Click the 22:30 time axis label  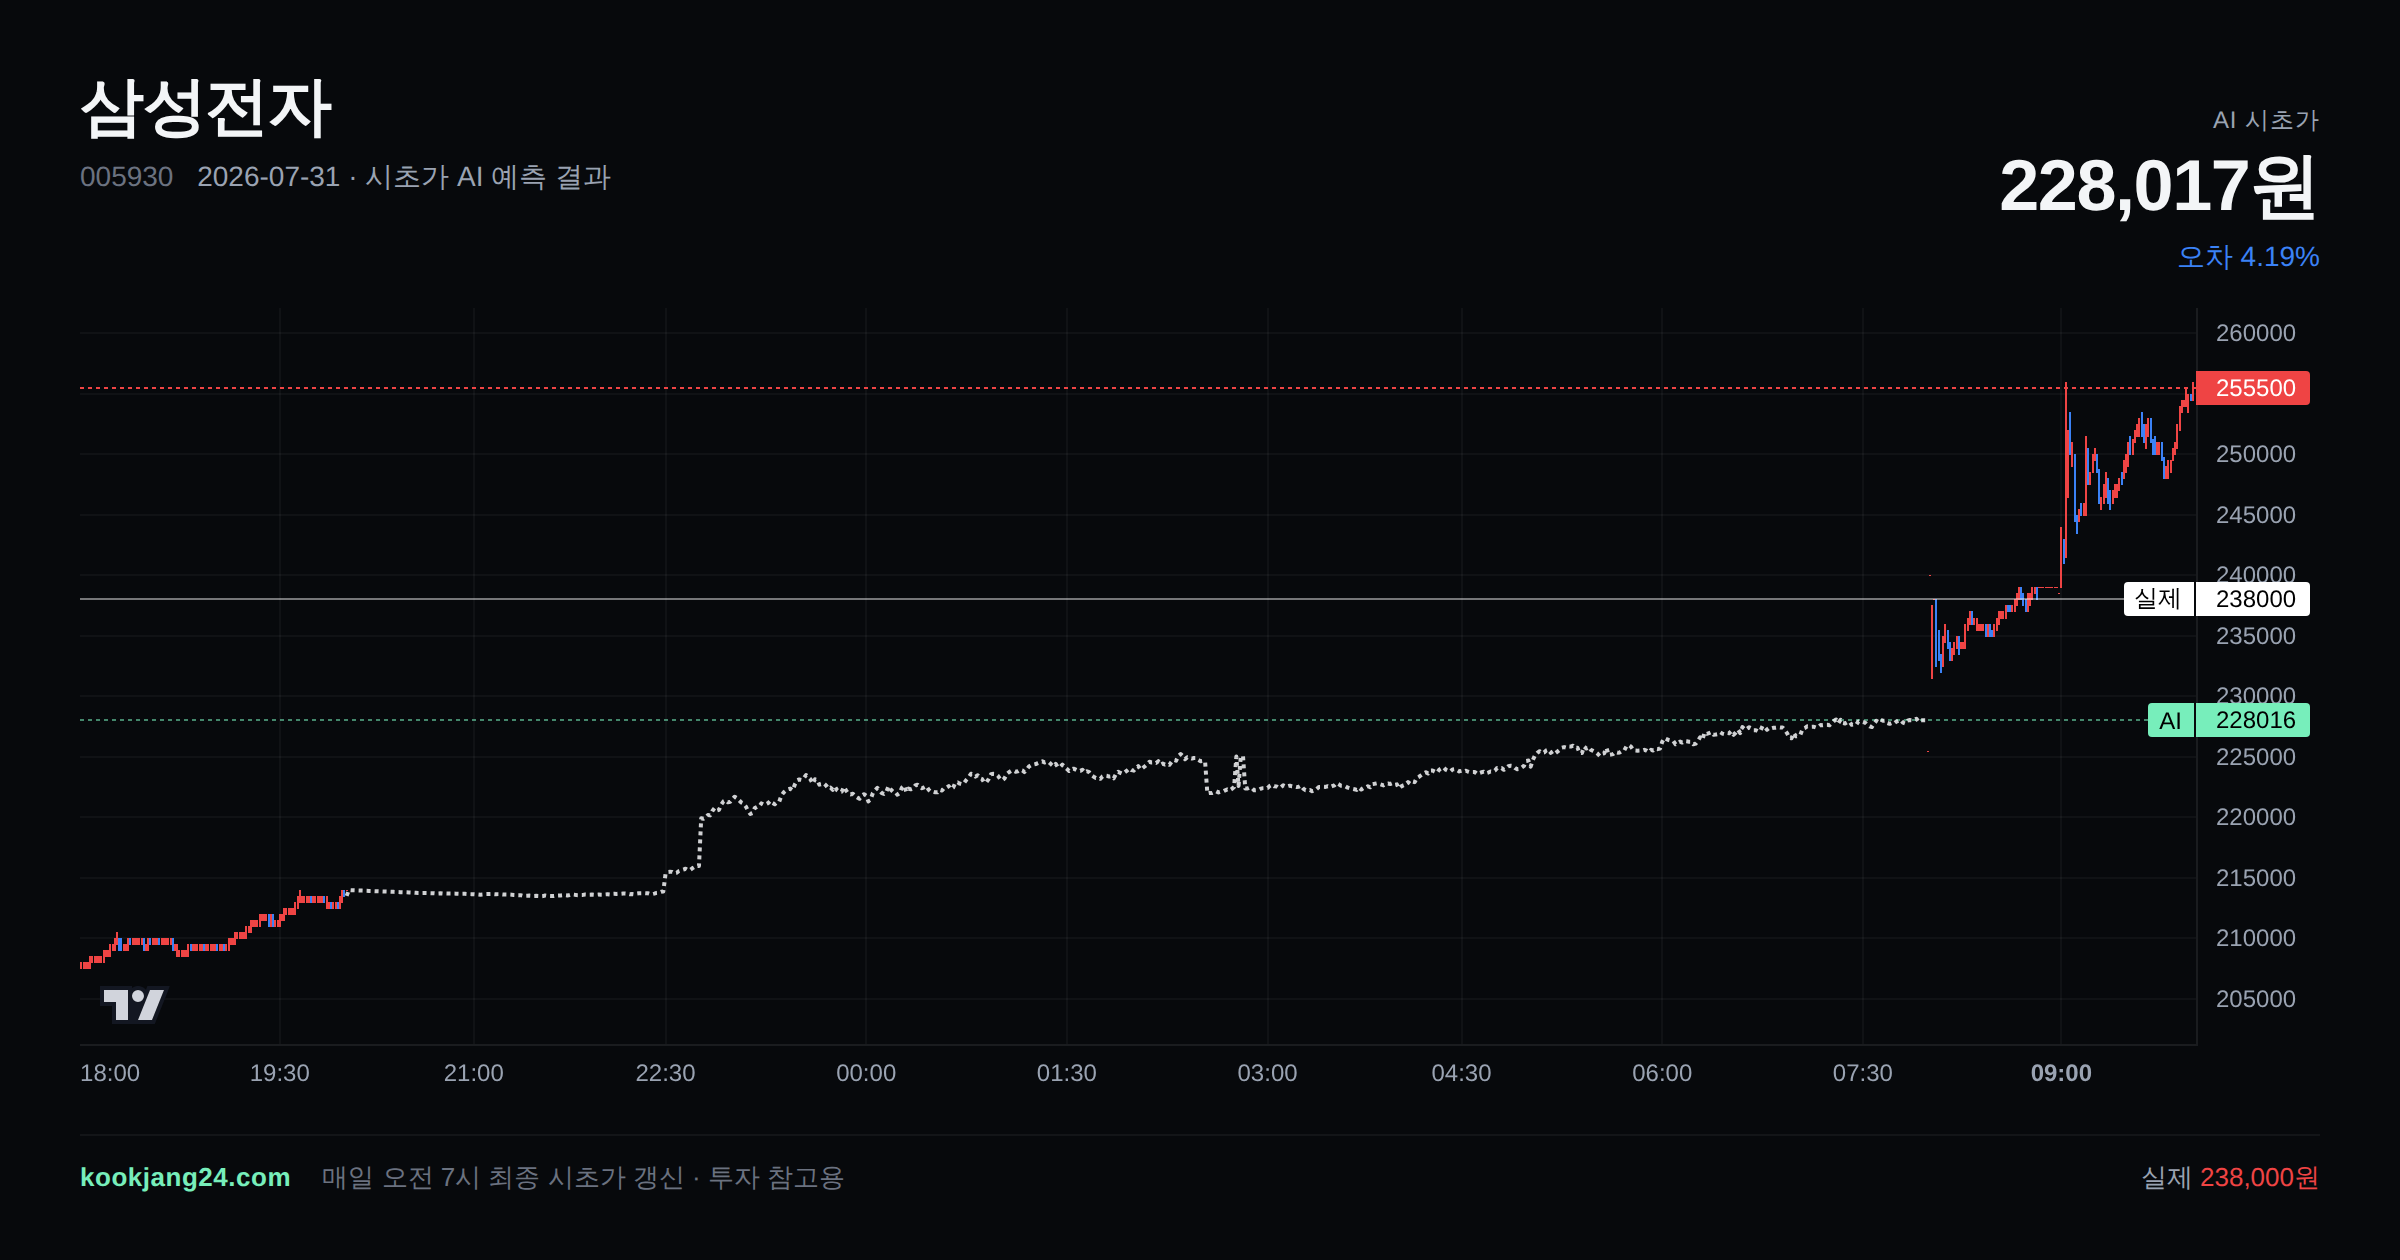click(x=666, y=1073)
